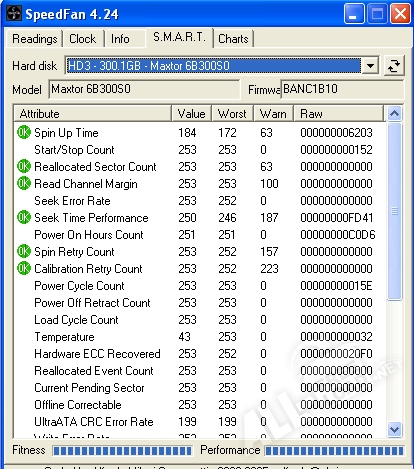Select the Power On Hours Count row
This screenshot has width=414, height=469.
(x=200, y=234)
